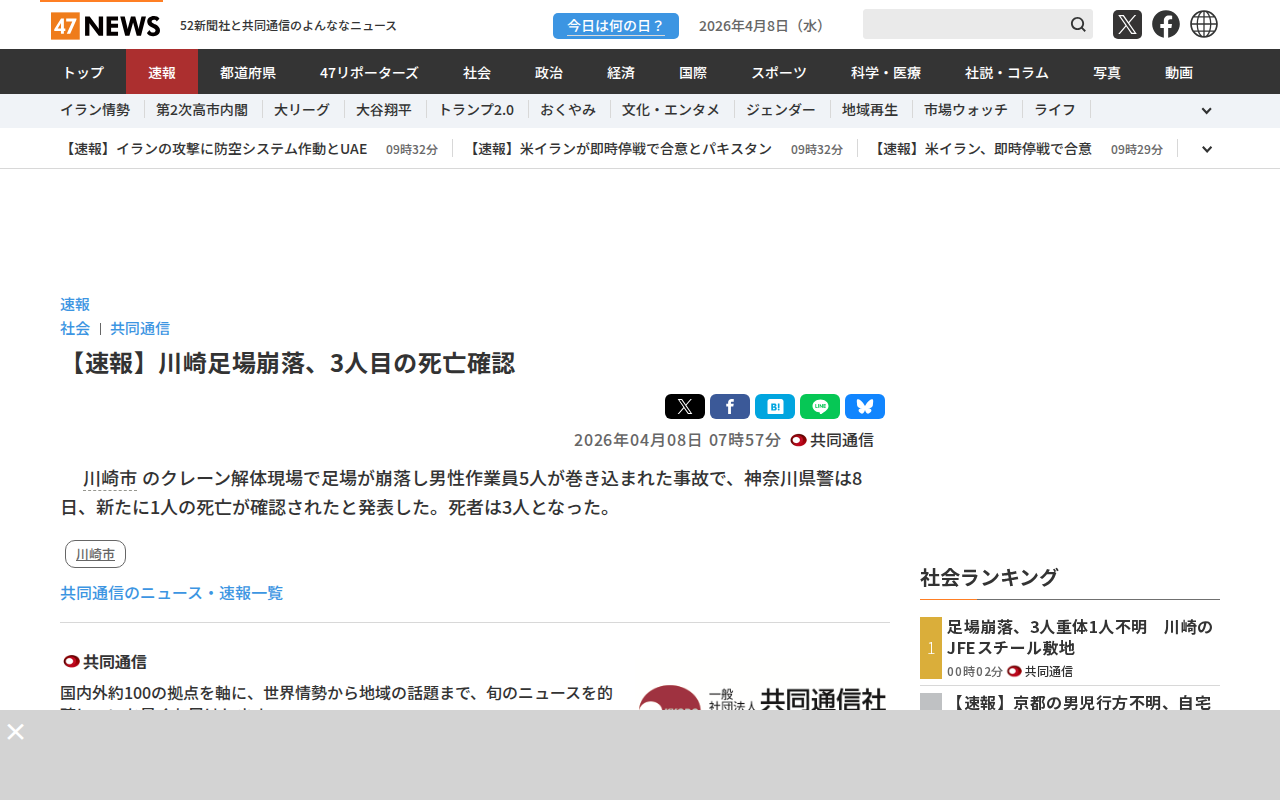Open the 政治 navigation tab
Image resolution: width=1280 pixels, height=800 pixels.
point(549,72)
